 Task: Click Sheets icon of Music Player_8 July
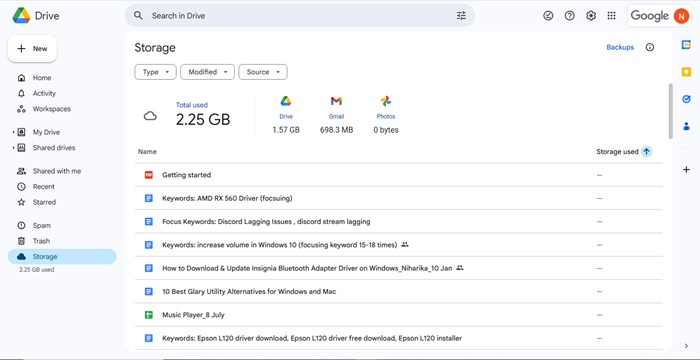point(149,315)
